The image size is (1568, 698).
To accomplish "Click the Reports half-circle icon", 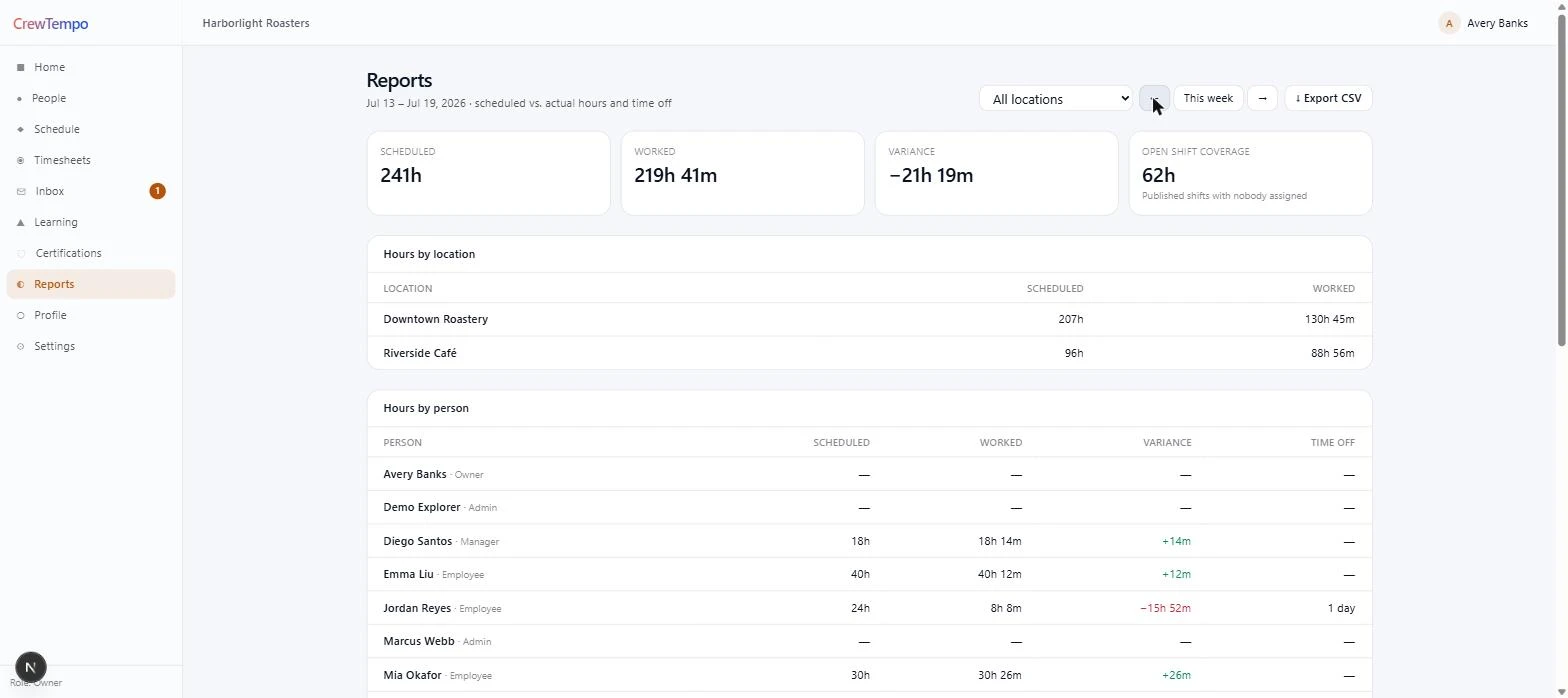I will point(21,284).
